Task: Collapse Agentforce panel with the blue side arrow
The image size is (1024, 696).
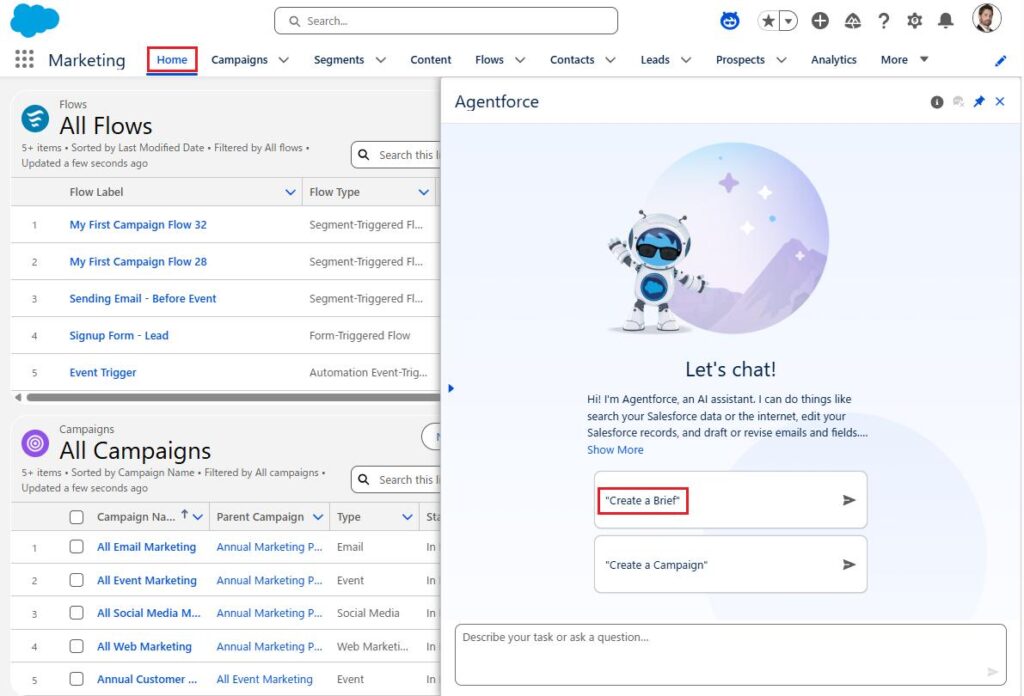Action: (x=451, y=388)
